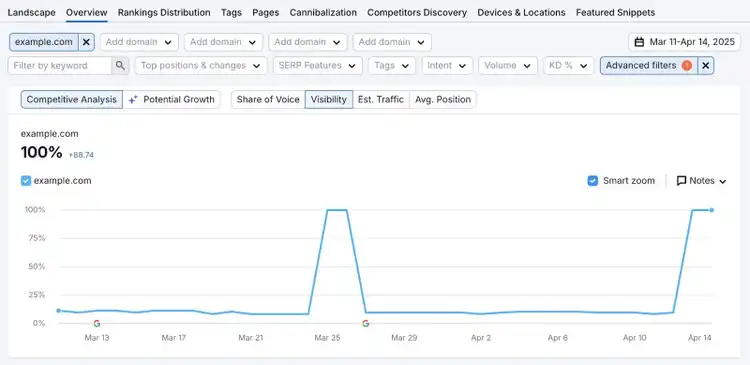Viewport: 750px width, 365px height.
Task: Click the Notes speech bubble icon
Action: (x=682, y=181)
